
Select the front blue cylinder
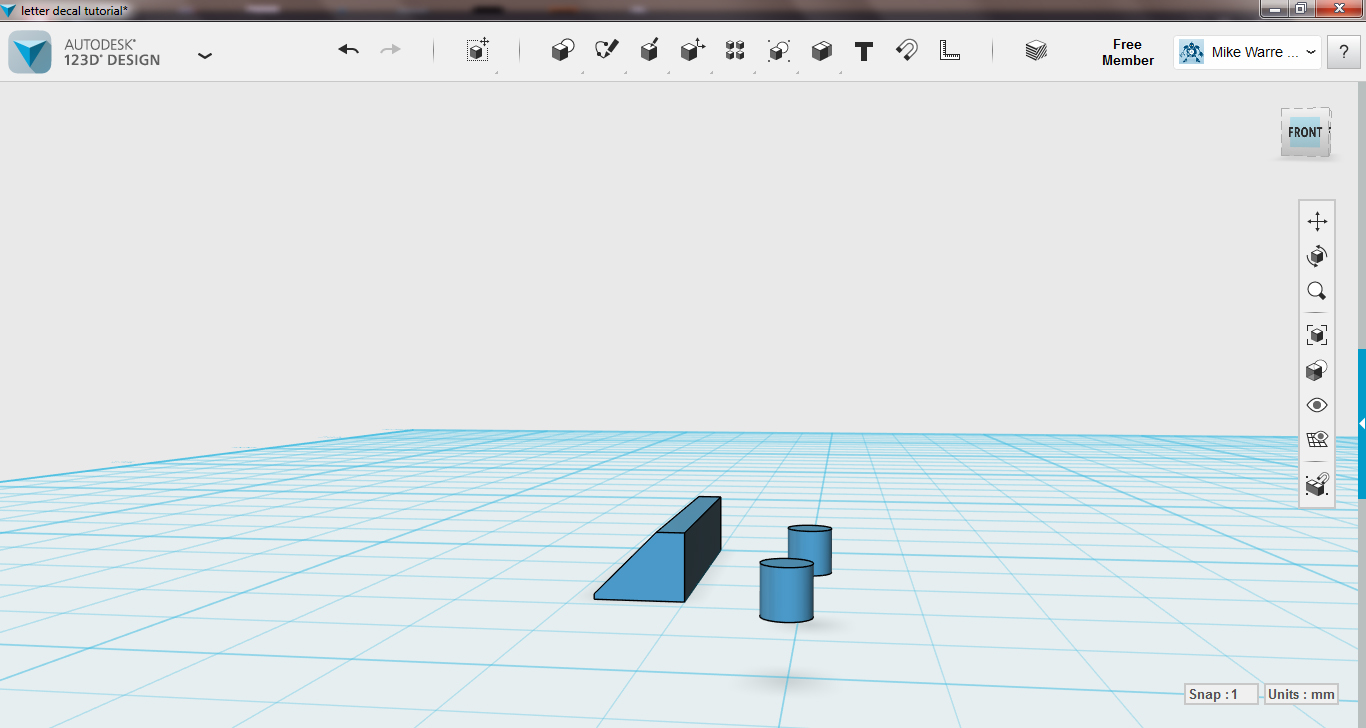tap(786, 591)
